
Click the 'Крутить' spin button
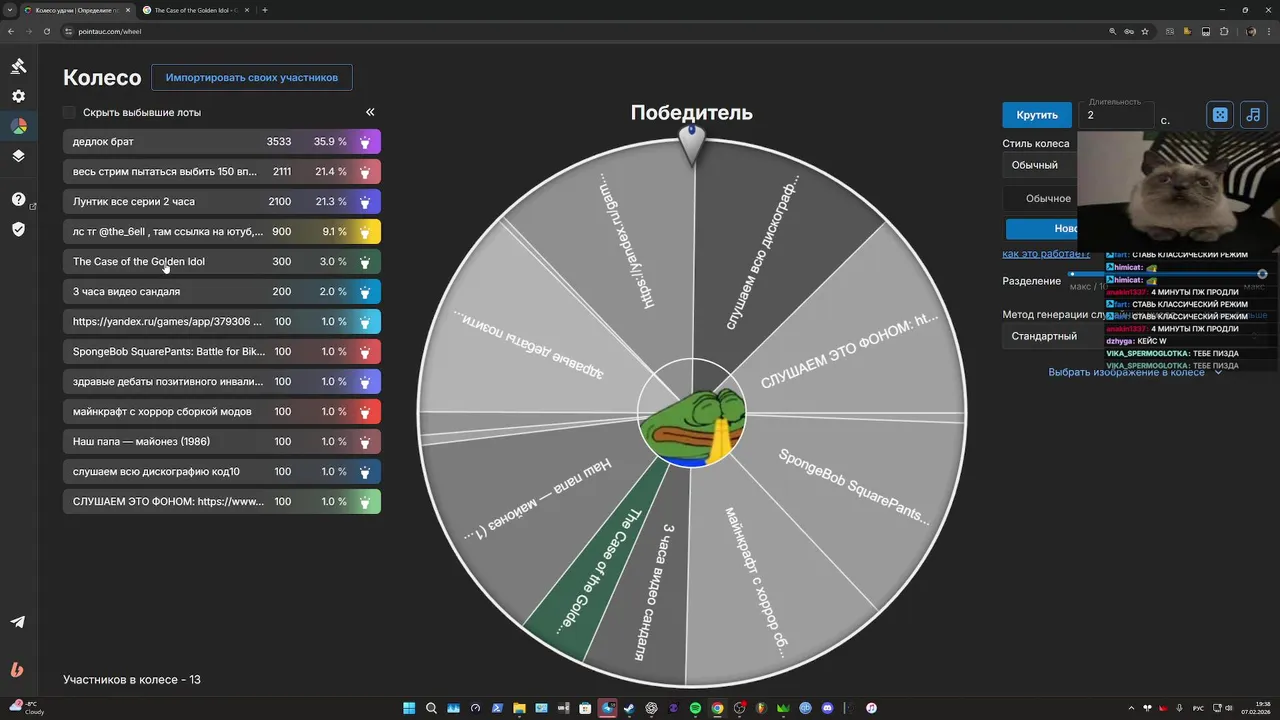click(1037, 115)
